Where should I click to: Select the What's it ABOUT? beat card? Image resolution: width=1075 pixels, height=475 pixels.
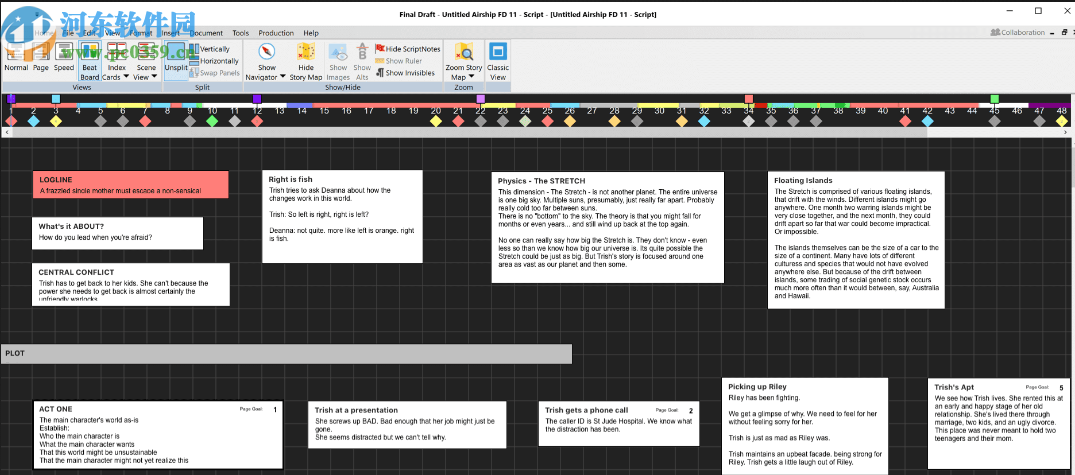(x=117, y=233)
